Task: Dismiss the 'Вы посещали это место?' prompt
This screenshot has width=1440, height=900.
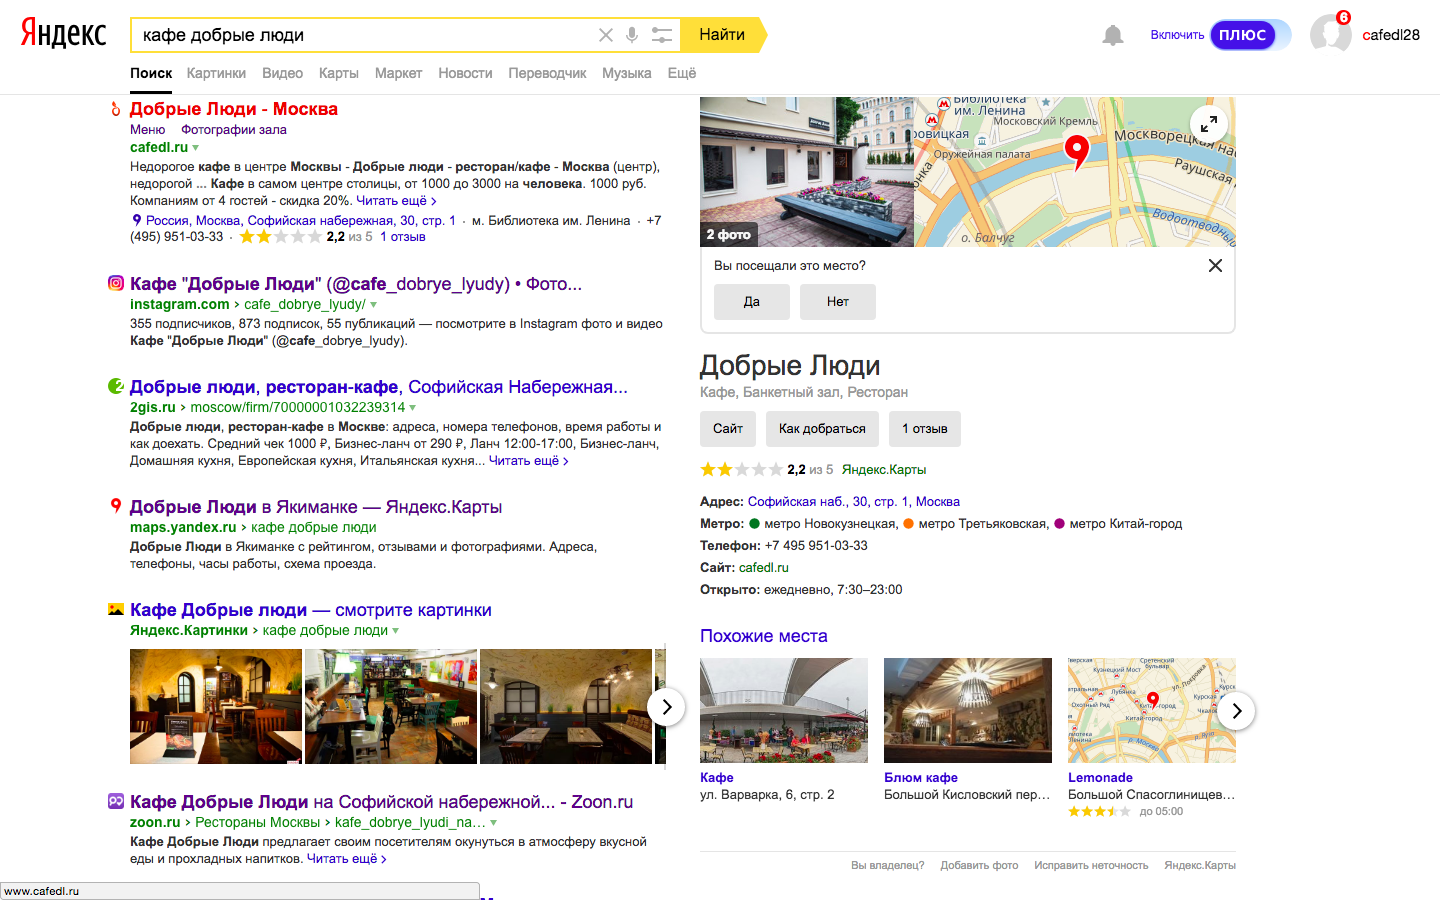Action: pyautogui.click(x=1215, y=266)
